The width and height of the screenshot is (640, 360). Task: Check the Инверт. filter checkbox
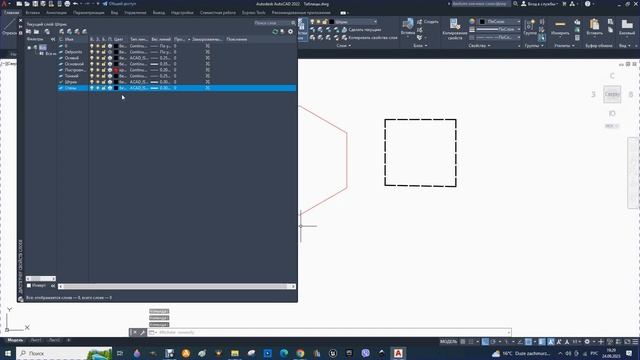pos(29,286)
